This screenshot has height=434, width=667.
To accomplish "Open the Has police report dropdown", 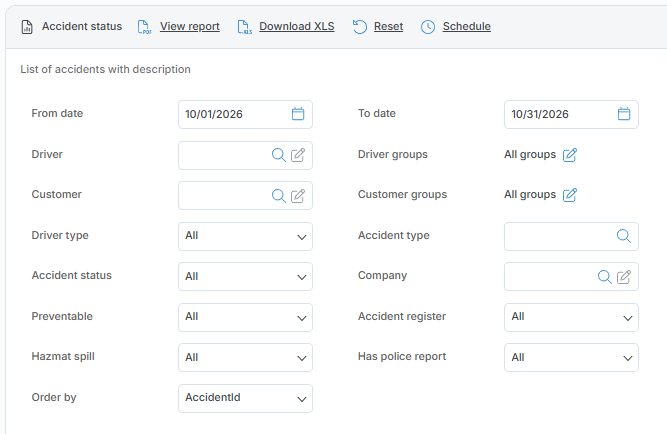I will point(571,357).
